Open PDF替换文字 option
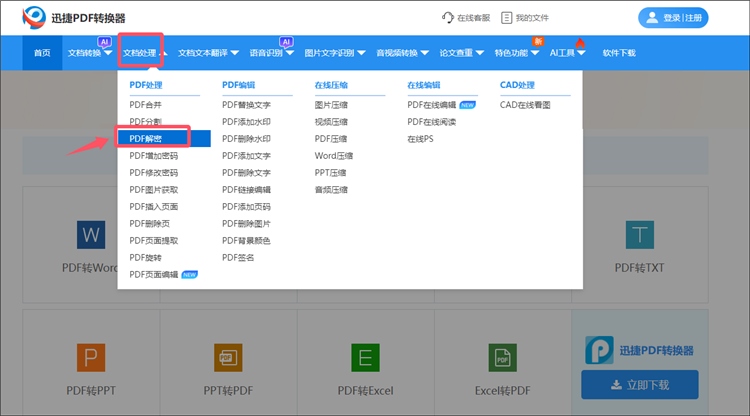The image size is (750, 416). (x=246, y=105)
